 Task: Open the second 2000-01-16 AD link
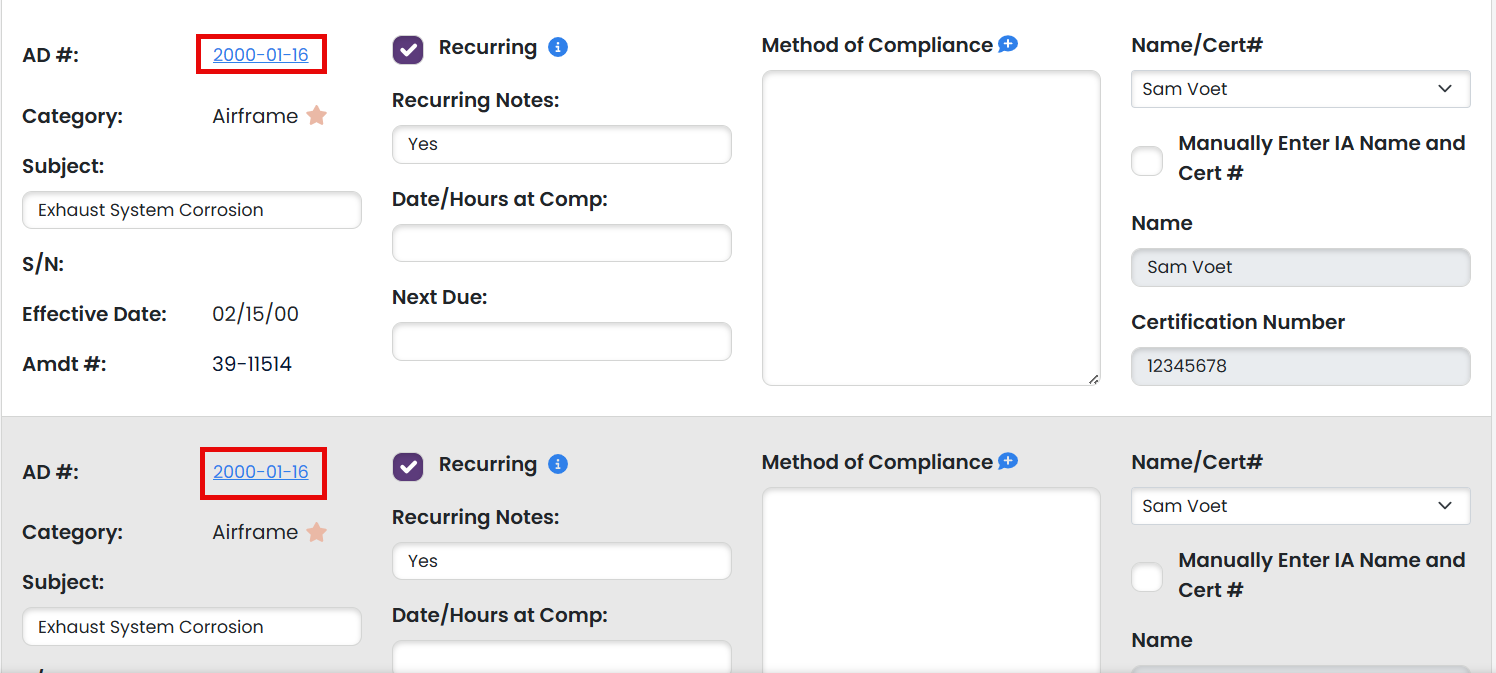(261, 472)
